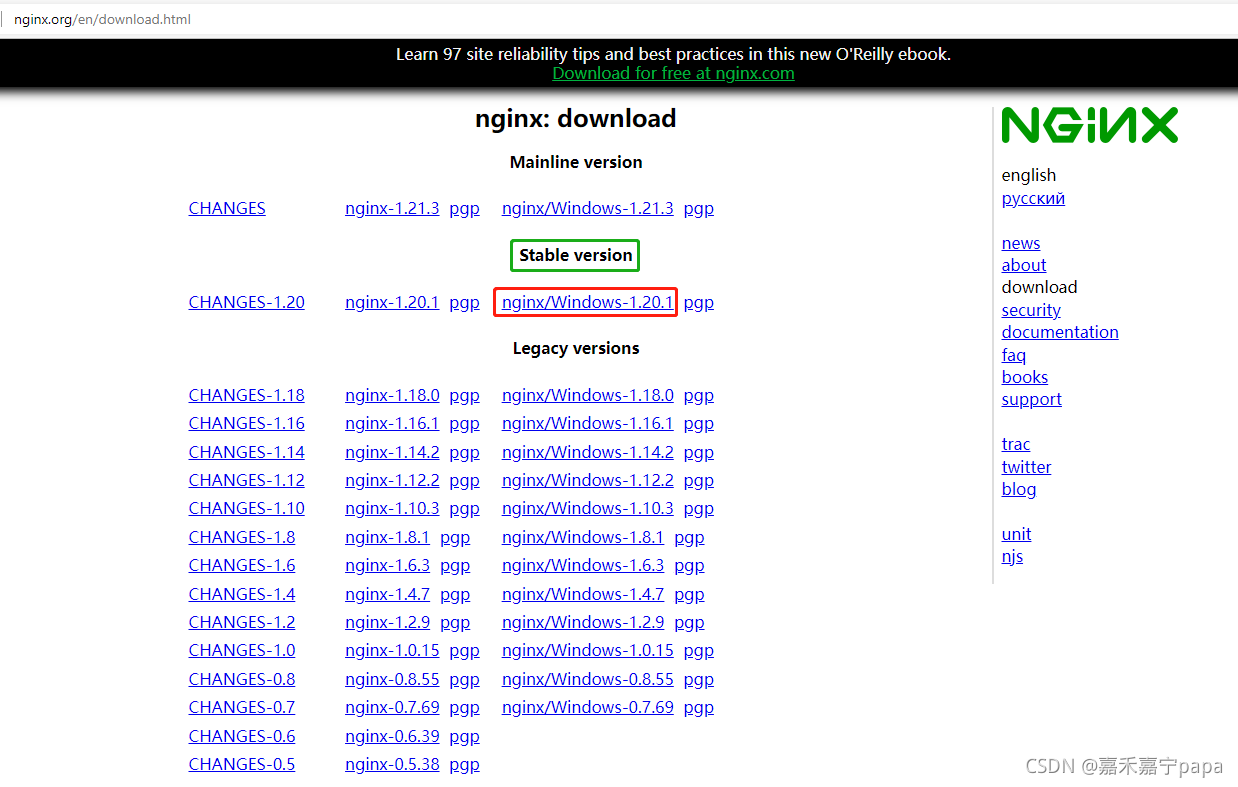Open CHANGES-1.6 link
This screenshot has width=1238, height=787.
(242, 565)
